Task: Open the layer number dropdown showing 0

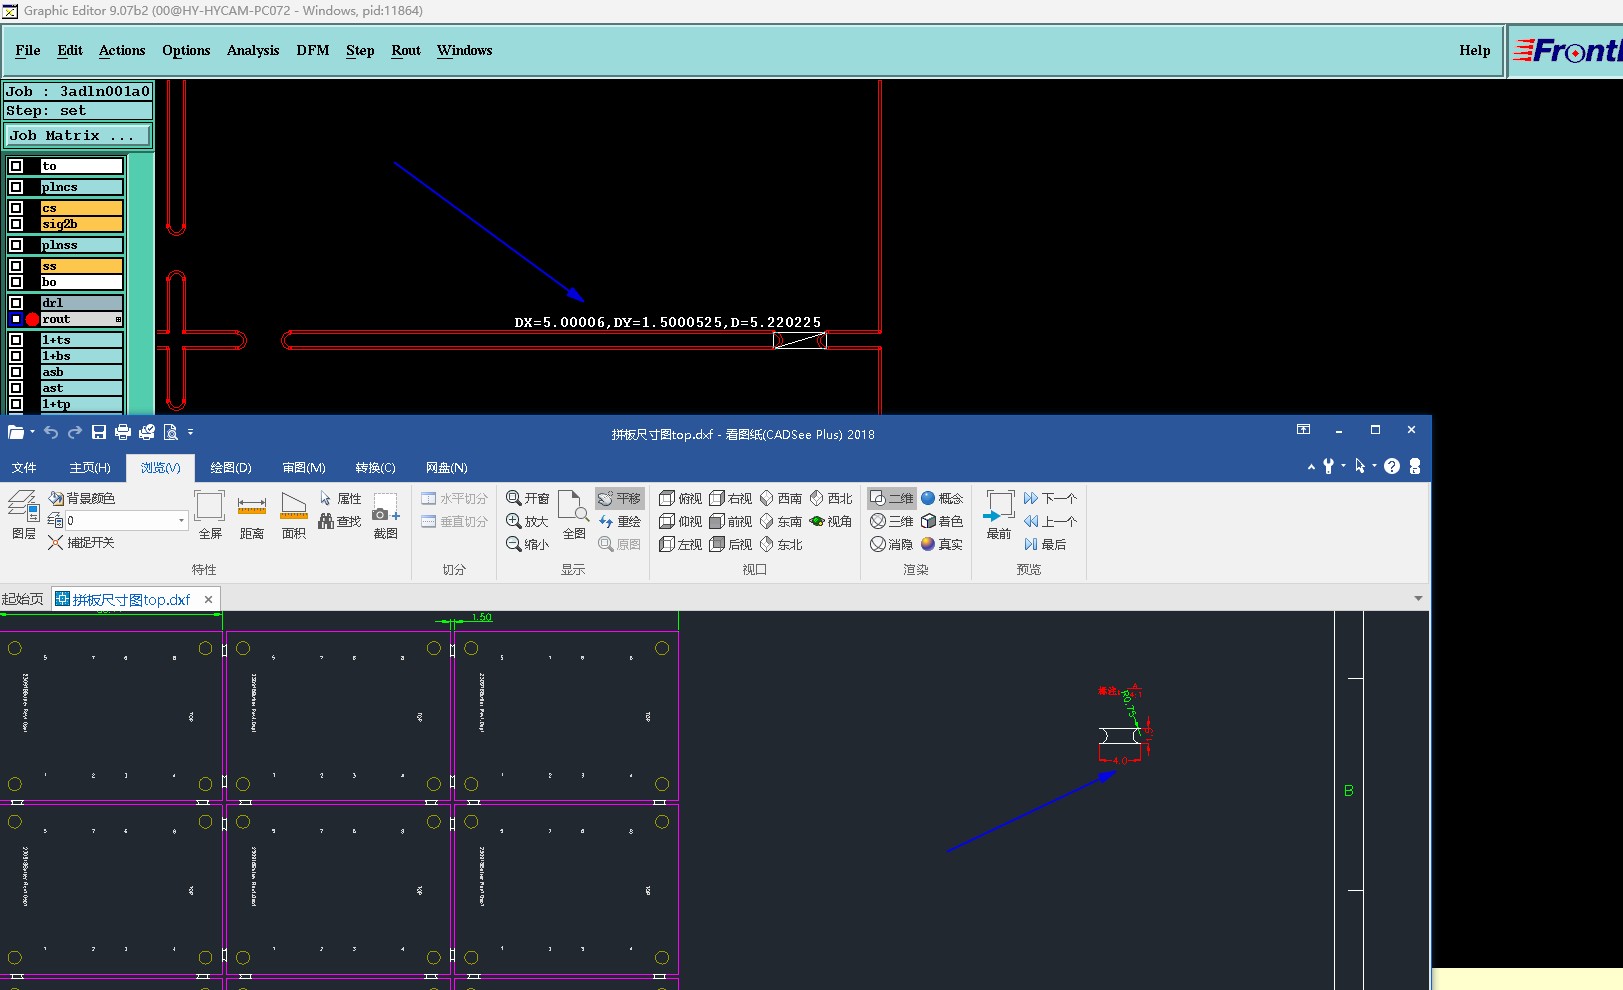Action: (181, 520)
